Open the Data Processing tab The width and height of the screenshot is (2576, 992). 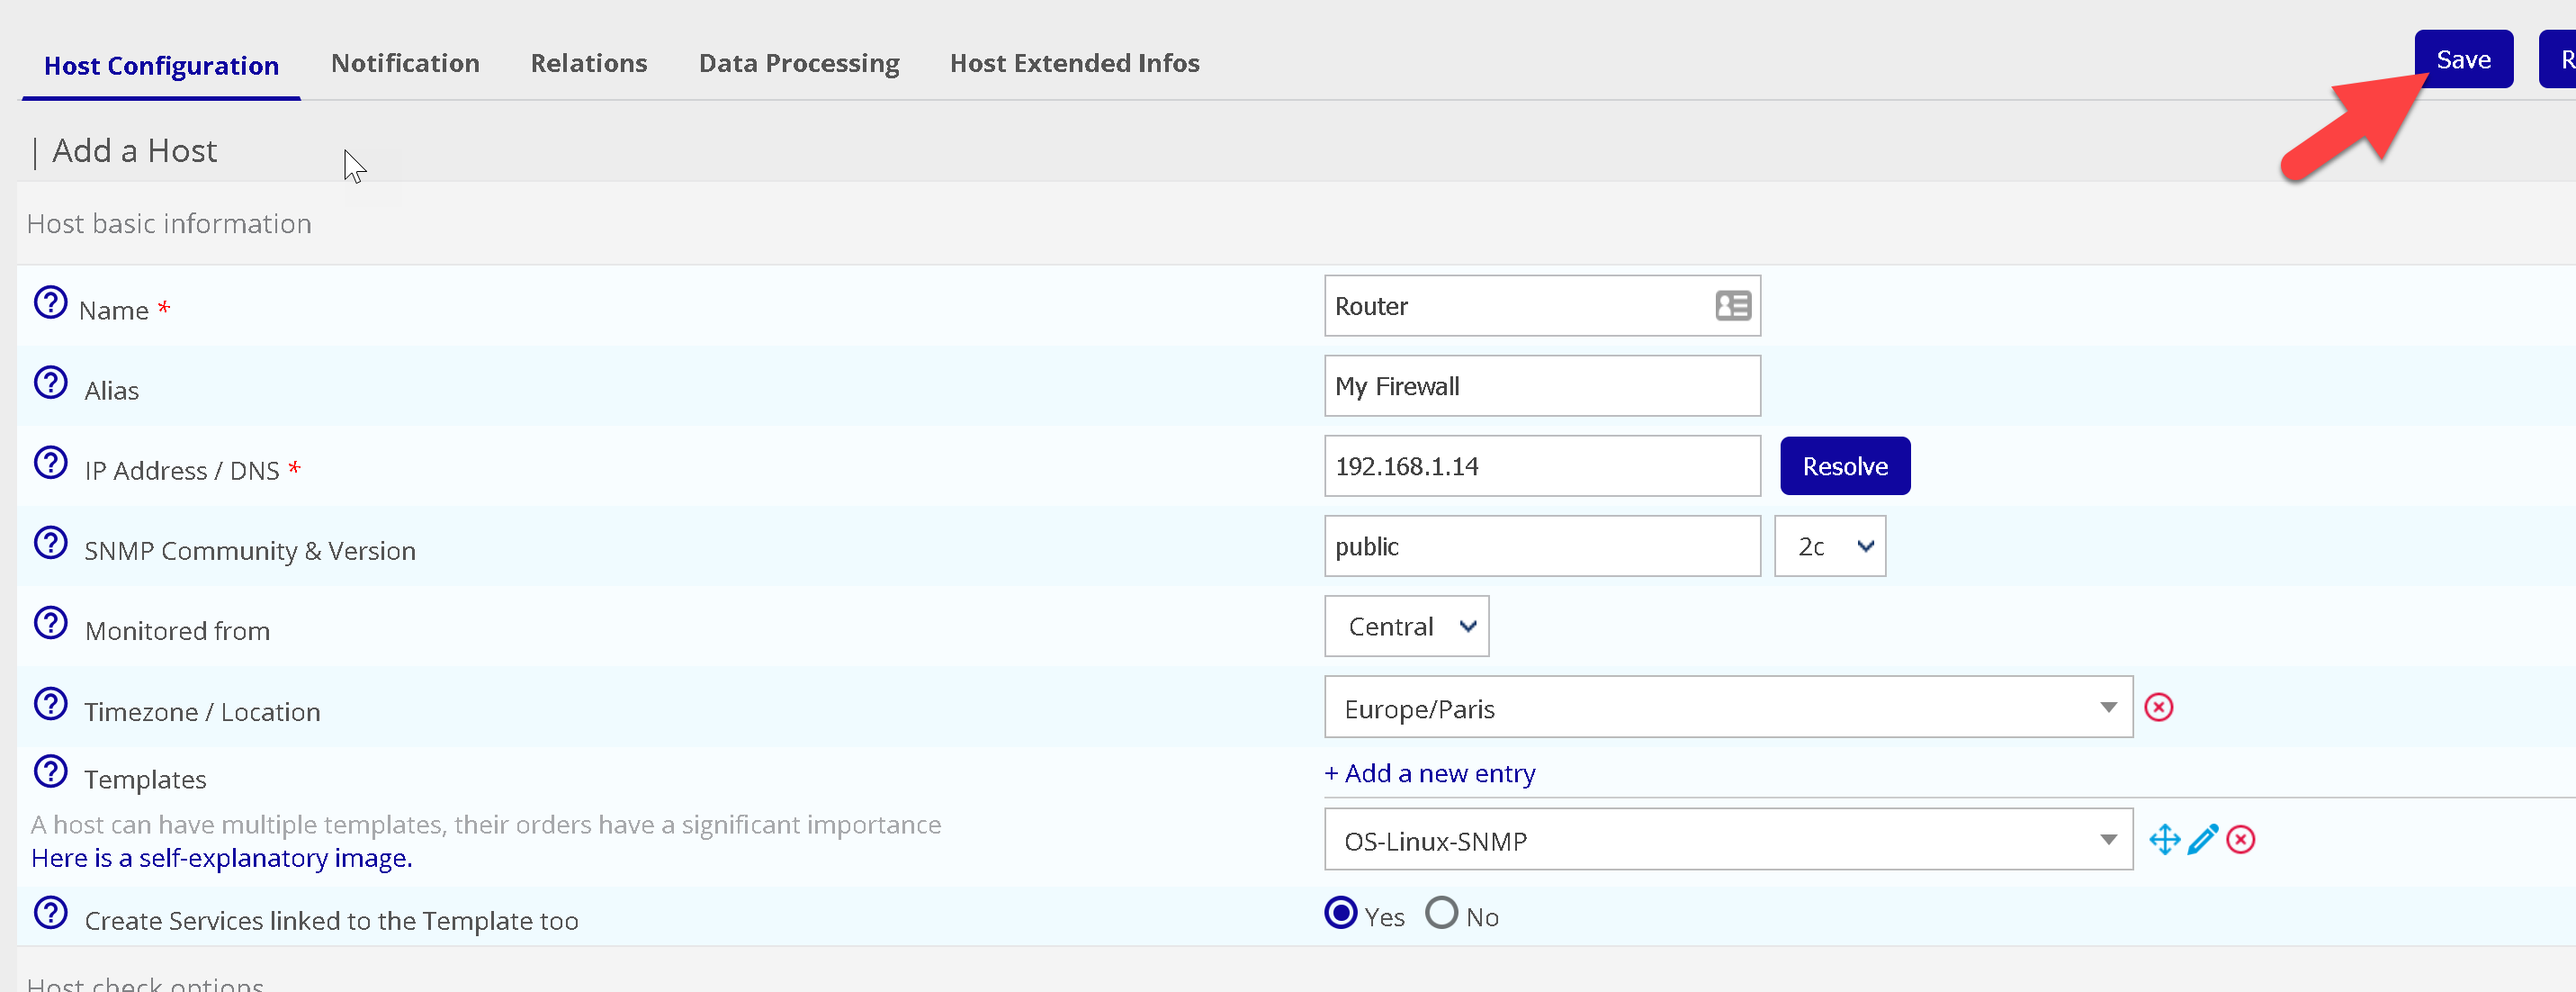(798, 63)
